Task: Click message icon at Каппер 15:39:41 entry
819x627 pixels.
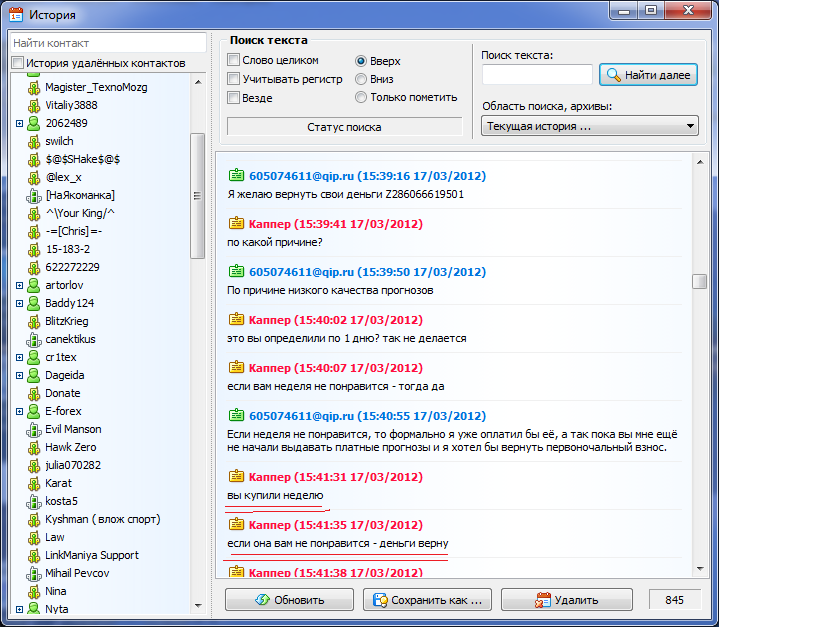Action: click(237, 223)
